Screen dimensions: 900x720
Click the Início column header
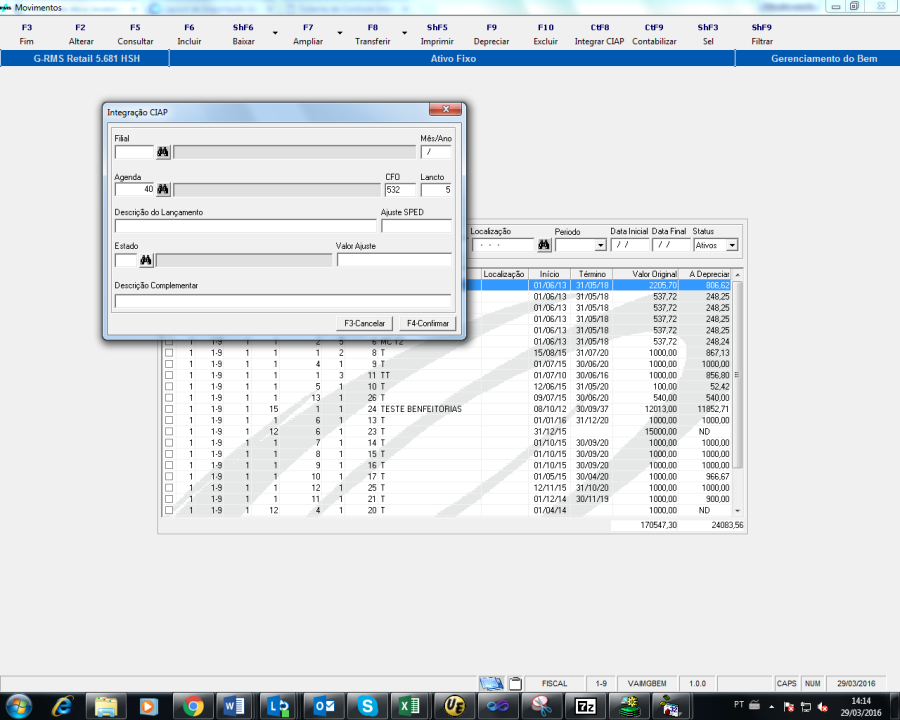(x=549, y=274)
